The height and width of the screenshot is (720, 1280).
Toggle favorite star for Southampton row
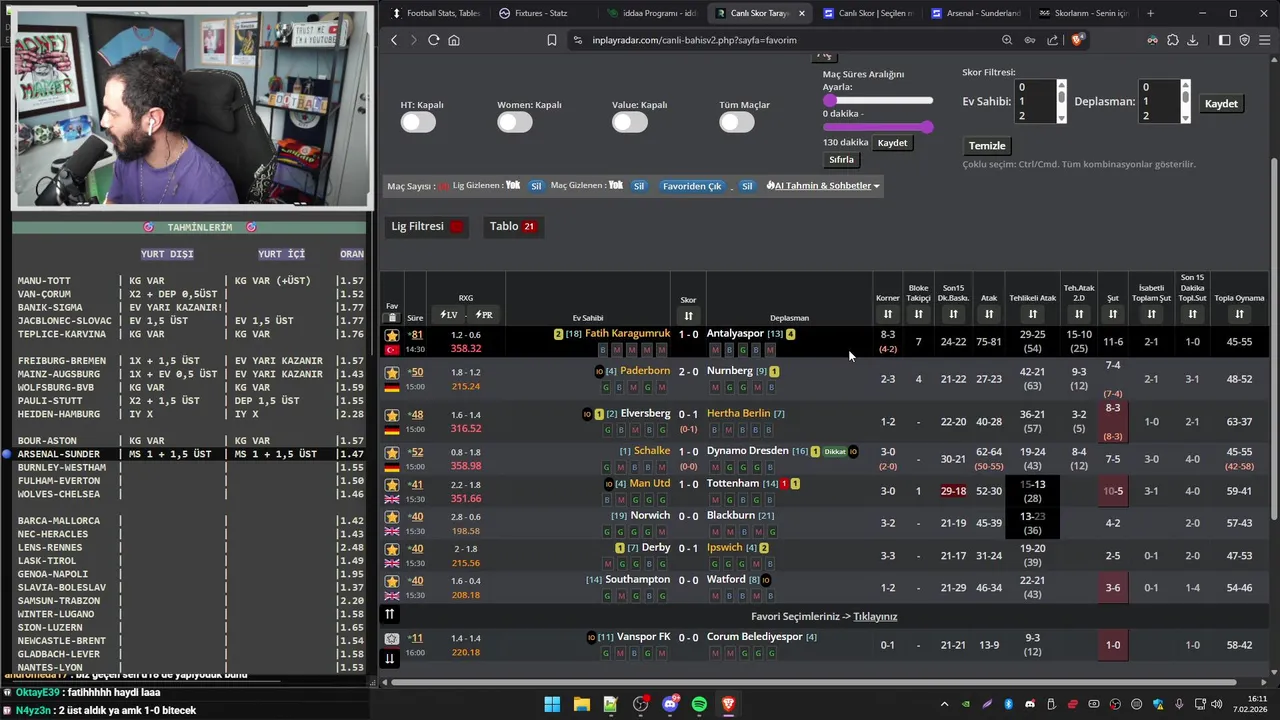[x=392, y=581]
